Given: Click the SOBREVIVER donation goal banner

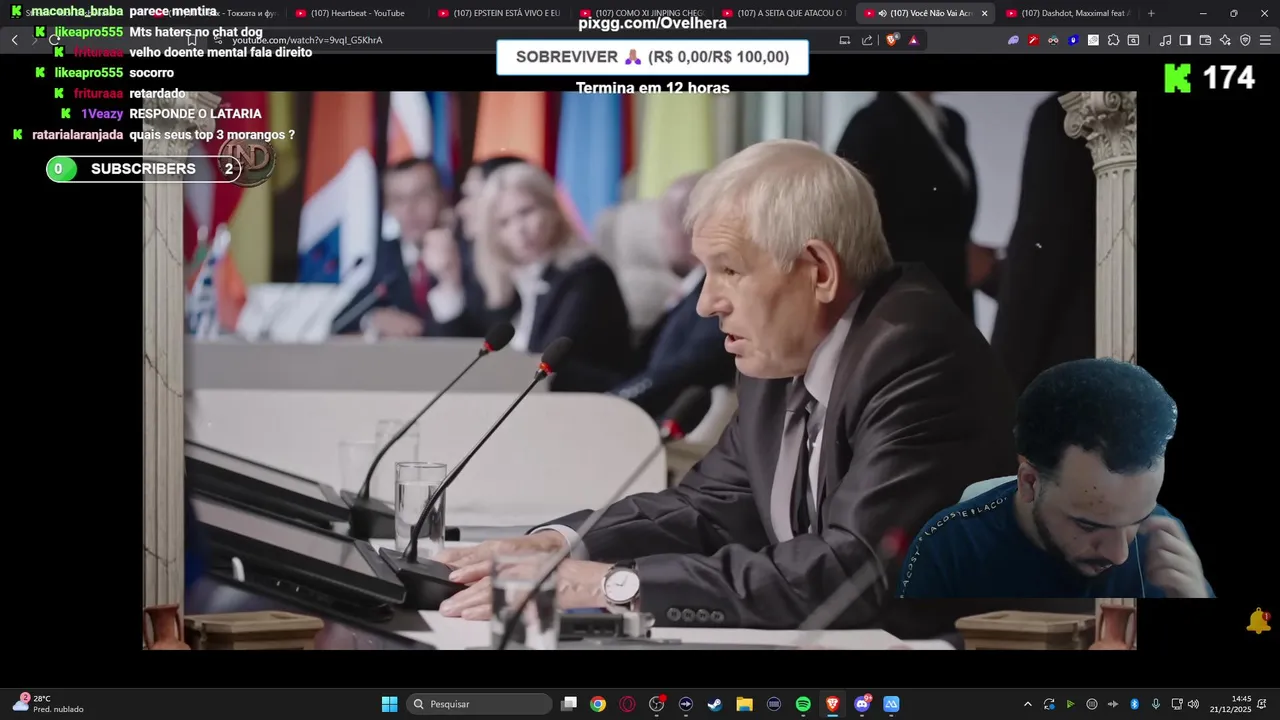Looking at the screenshot, I should click(x=652, y=57).
